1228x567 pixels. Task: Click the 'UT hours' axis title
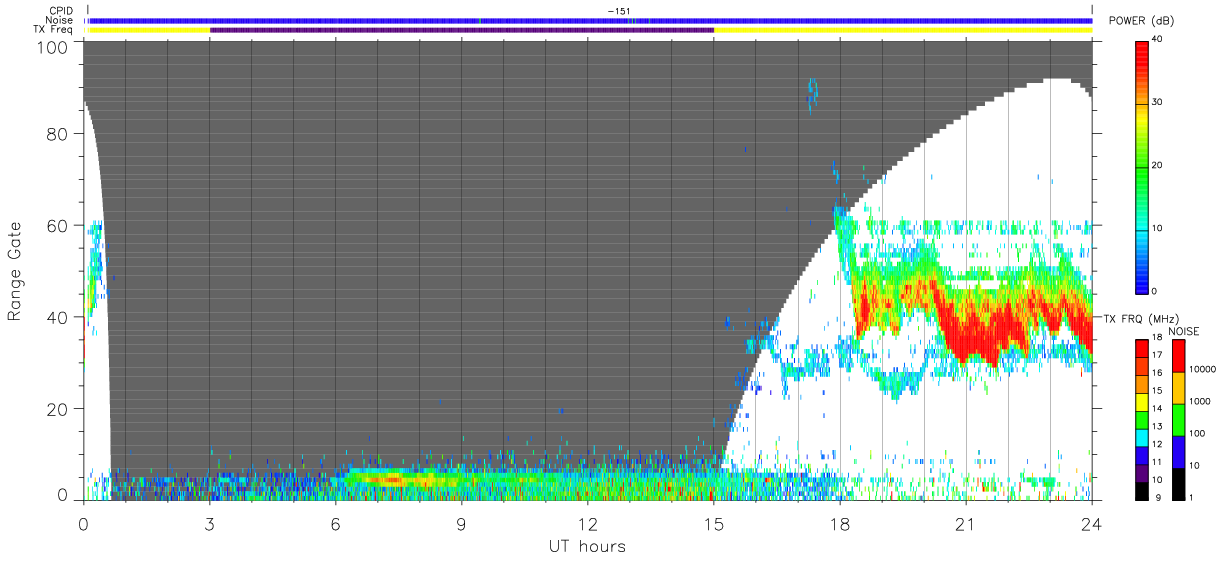586,546
